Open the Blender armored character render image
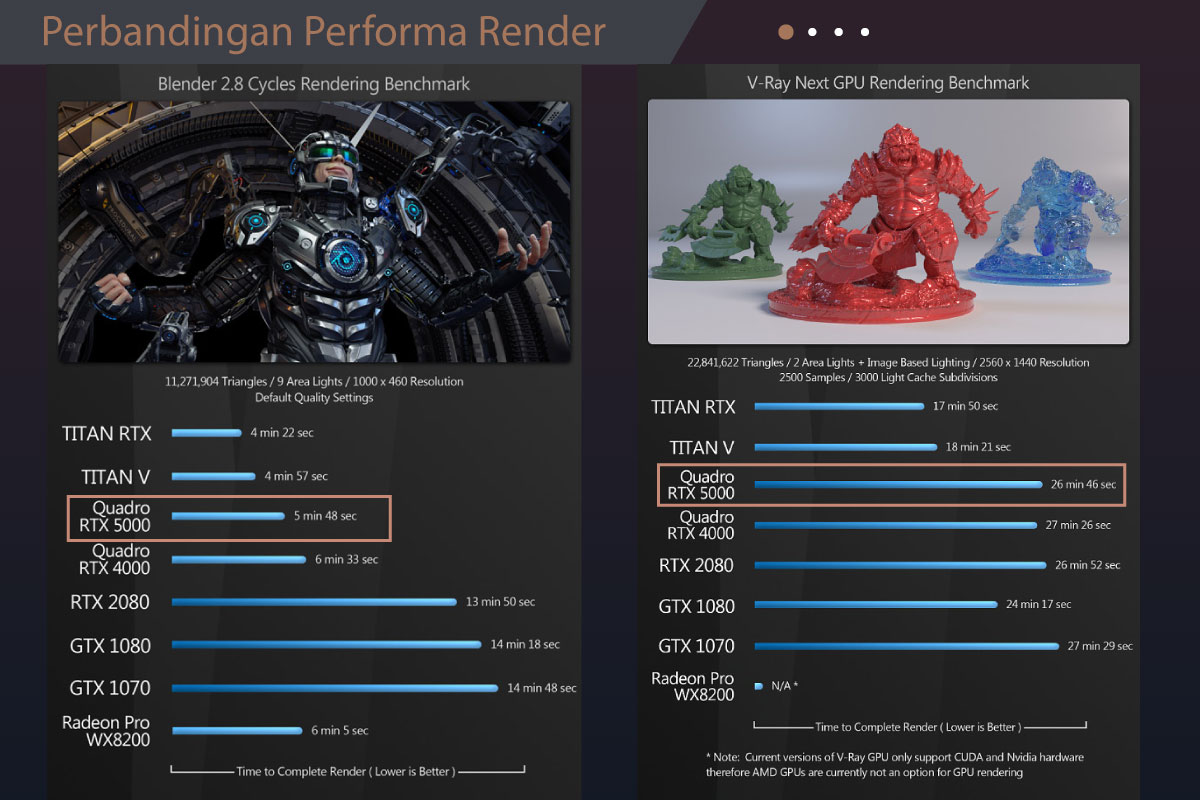Image resolution: width=1200 pixels, height=800 pixels. coord(314,232)
